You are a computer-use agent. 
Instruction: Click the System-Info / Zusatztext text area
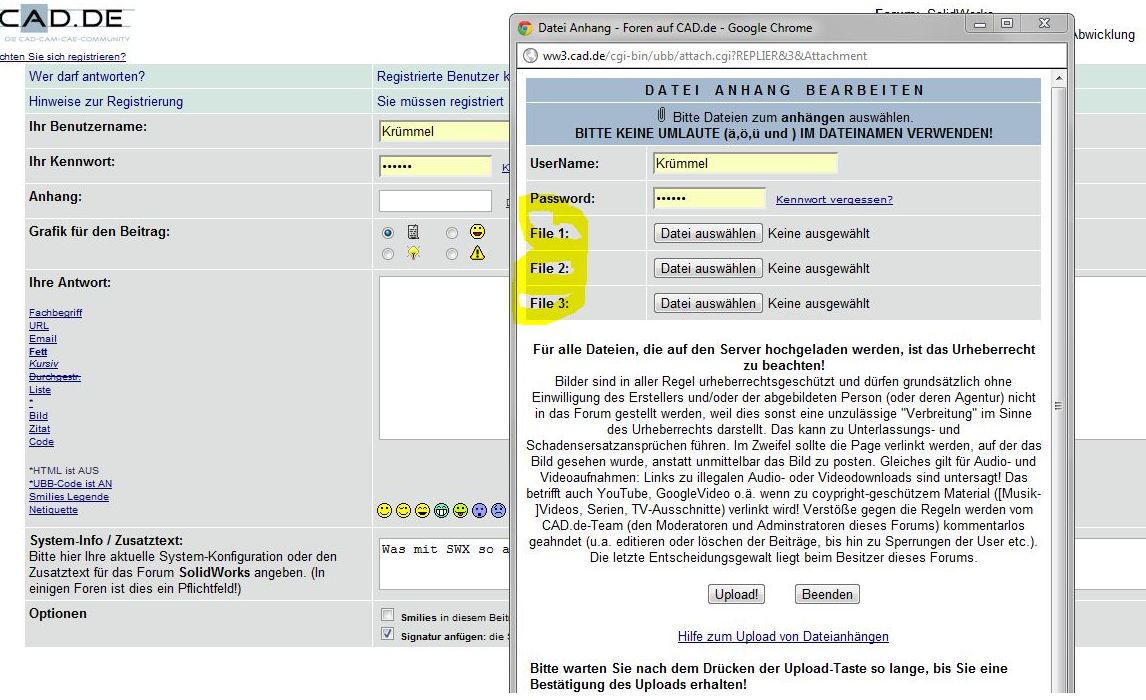click(x=444, y=564)
